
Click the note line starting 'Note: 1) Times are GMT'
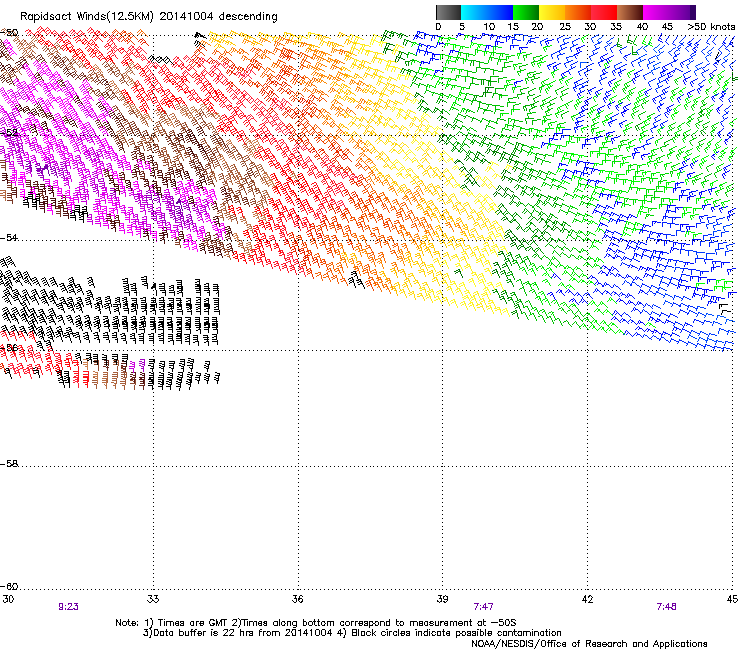point(316,623)
